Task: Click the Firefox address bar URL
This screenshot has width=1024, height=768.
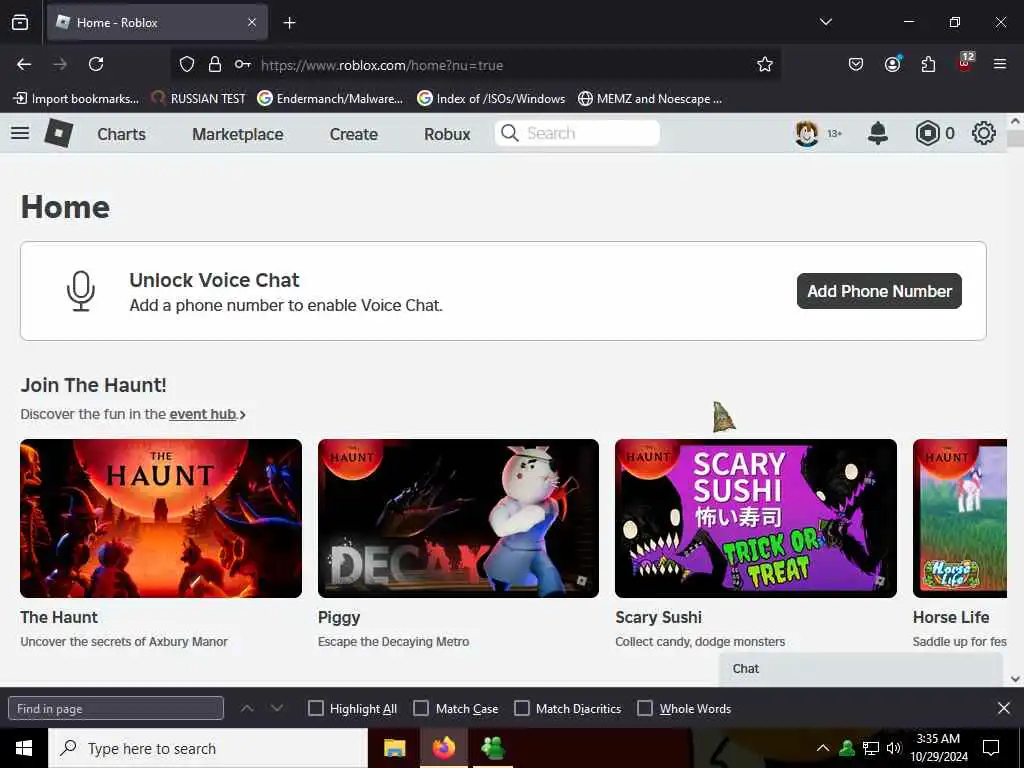Action: pyautogui.click(x=382, y=65)
